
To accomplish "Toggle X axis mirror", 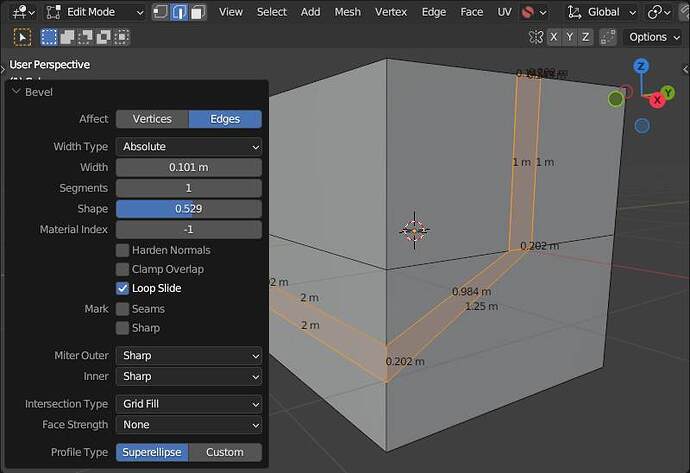I will point(554,37).
